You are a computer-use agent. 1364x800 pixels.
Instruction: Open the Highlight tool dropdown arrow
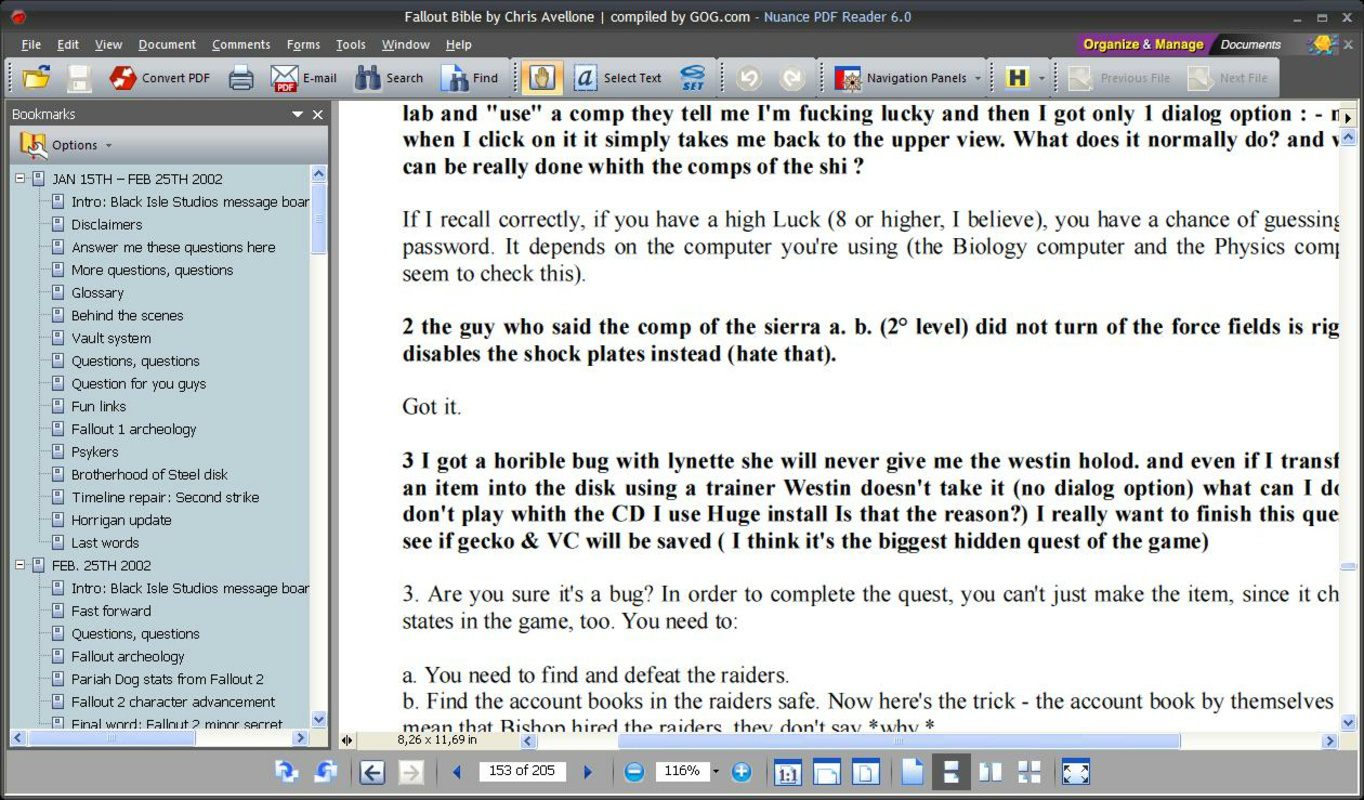1041,78
